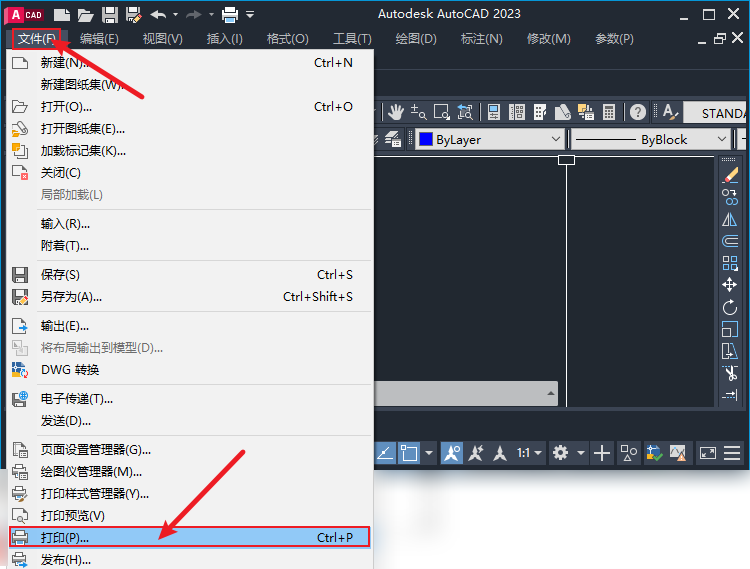The width and height of the screenshot is (750, 569).
Task: Choose 打印(P)... from the file menu
Action: pos(189,537)
